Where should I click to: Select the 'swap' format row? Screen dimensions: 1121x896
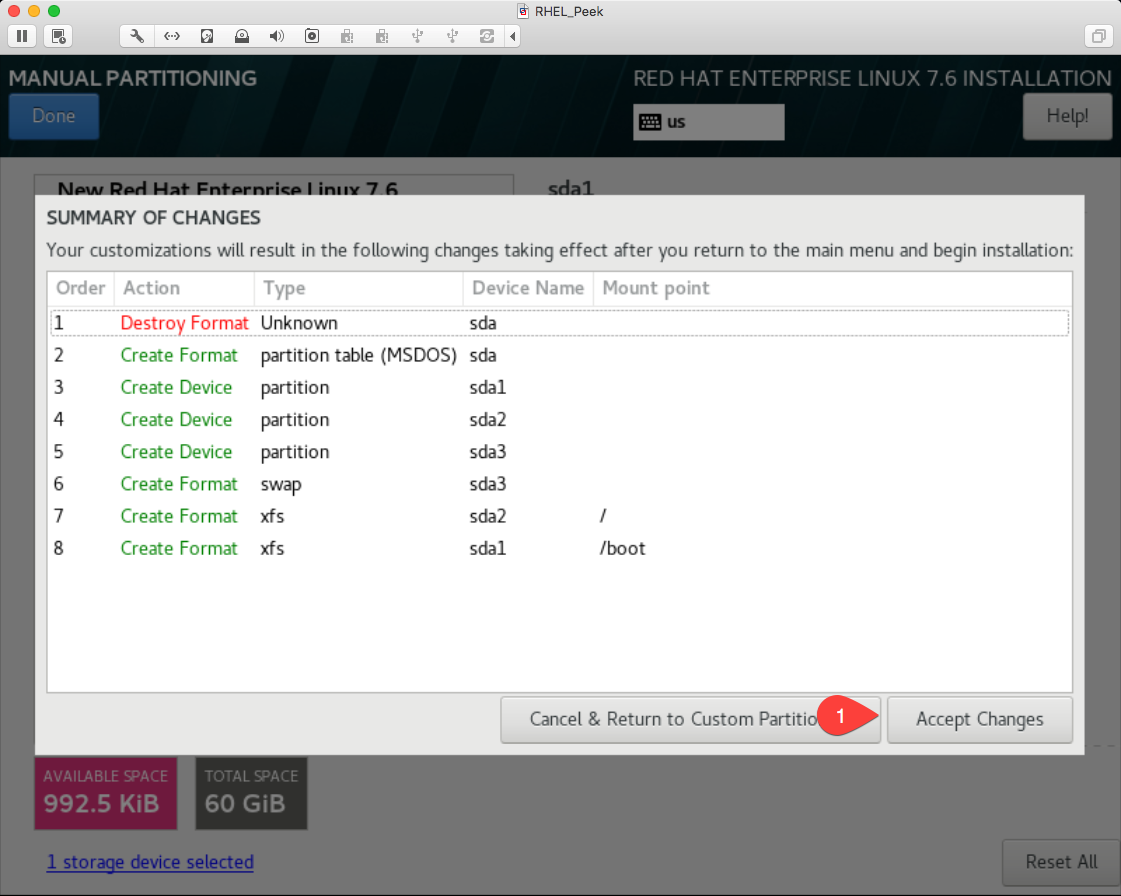click(560, 484)
